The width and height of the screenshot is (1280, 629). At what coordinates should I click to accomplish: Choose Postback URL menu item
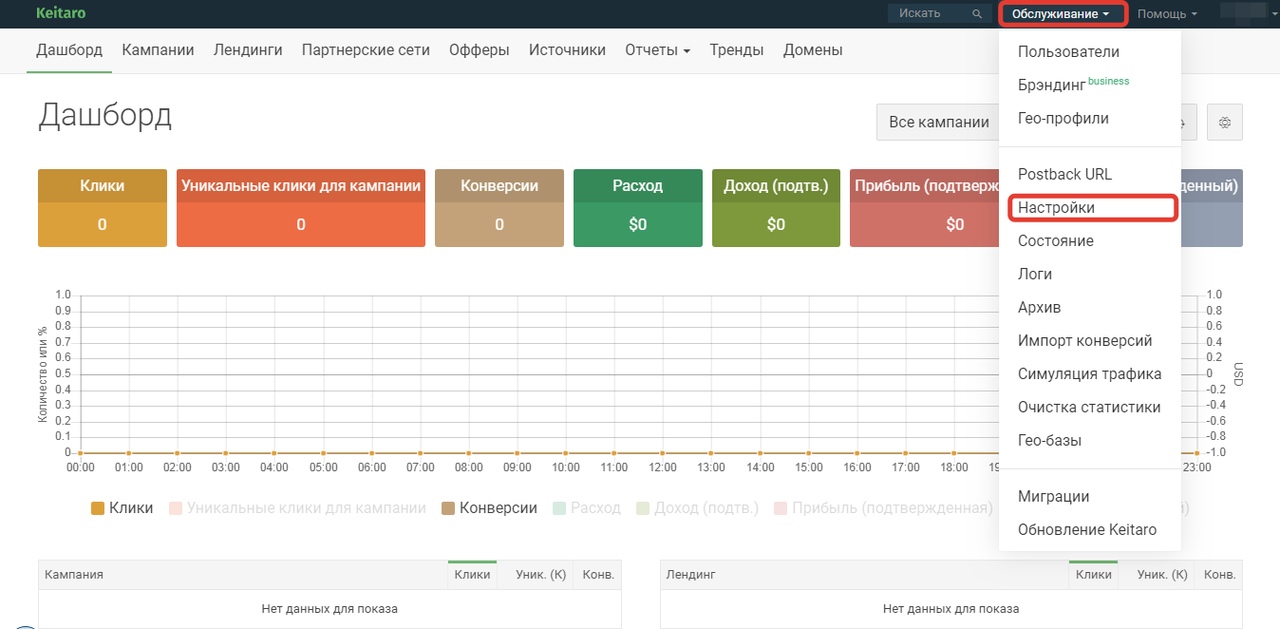coord(1090,174)
